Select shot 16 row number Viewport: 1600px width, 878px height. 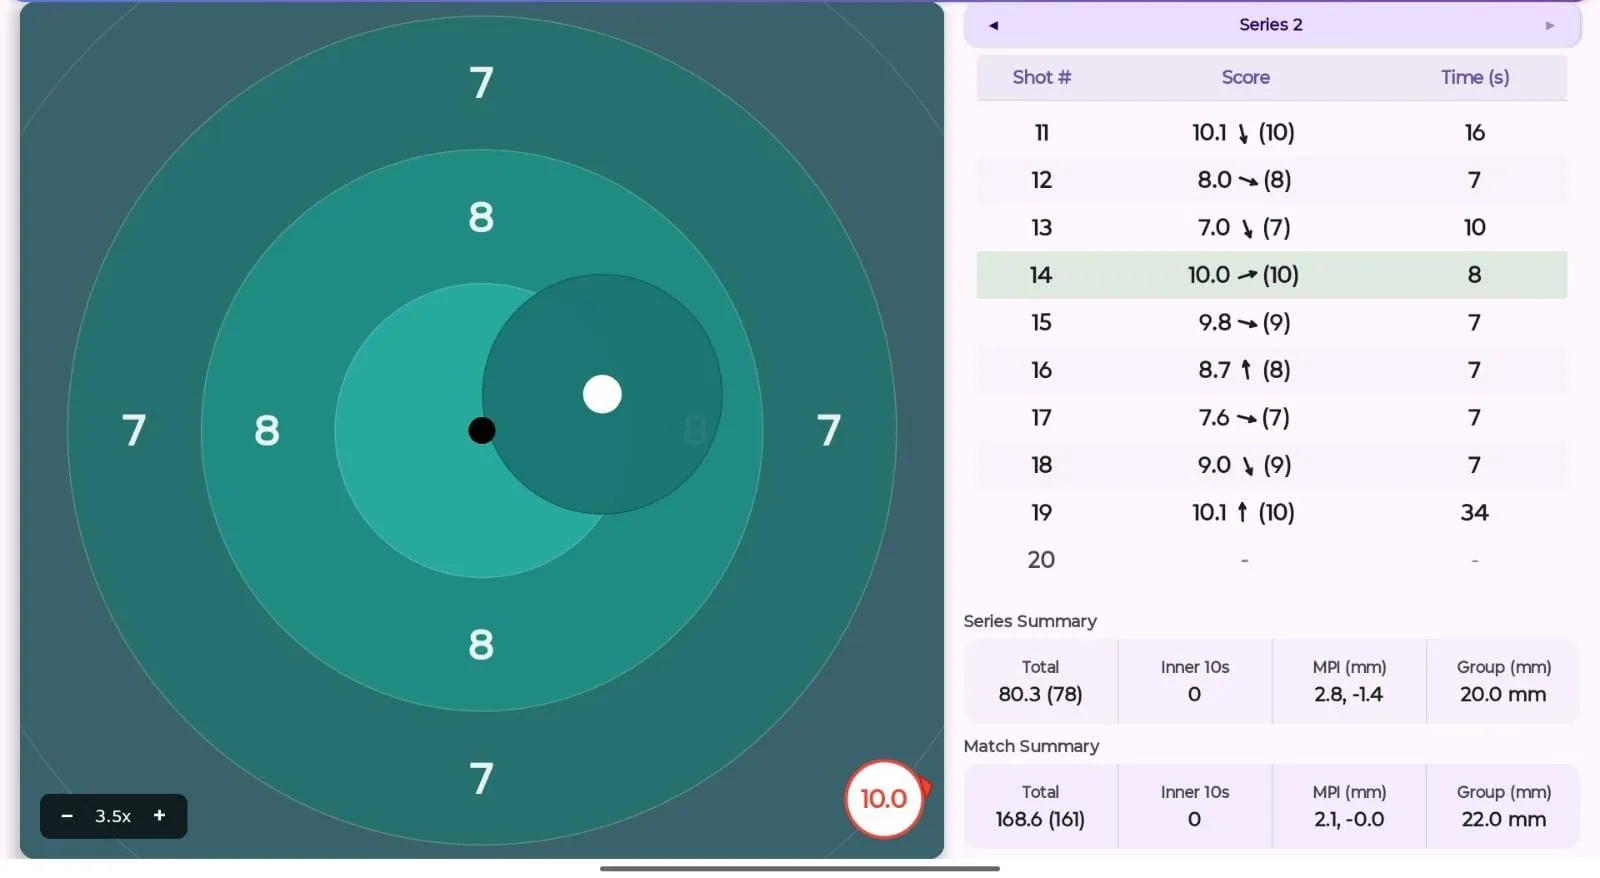[x=1041, y=370]
